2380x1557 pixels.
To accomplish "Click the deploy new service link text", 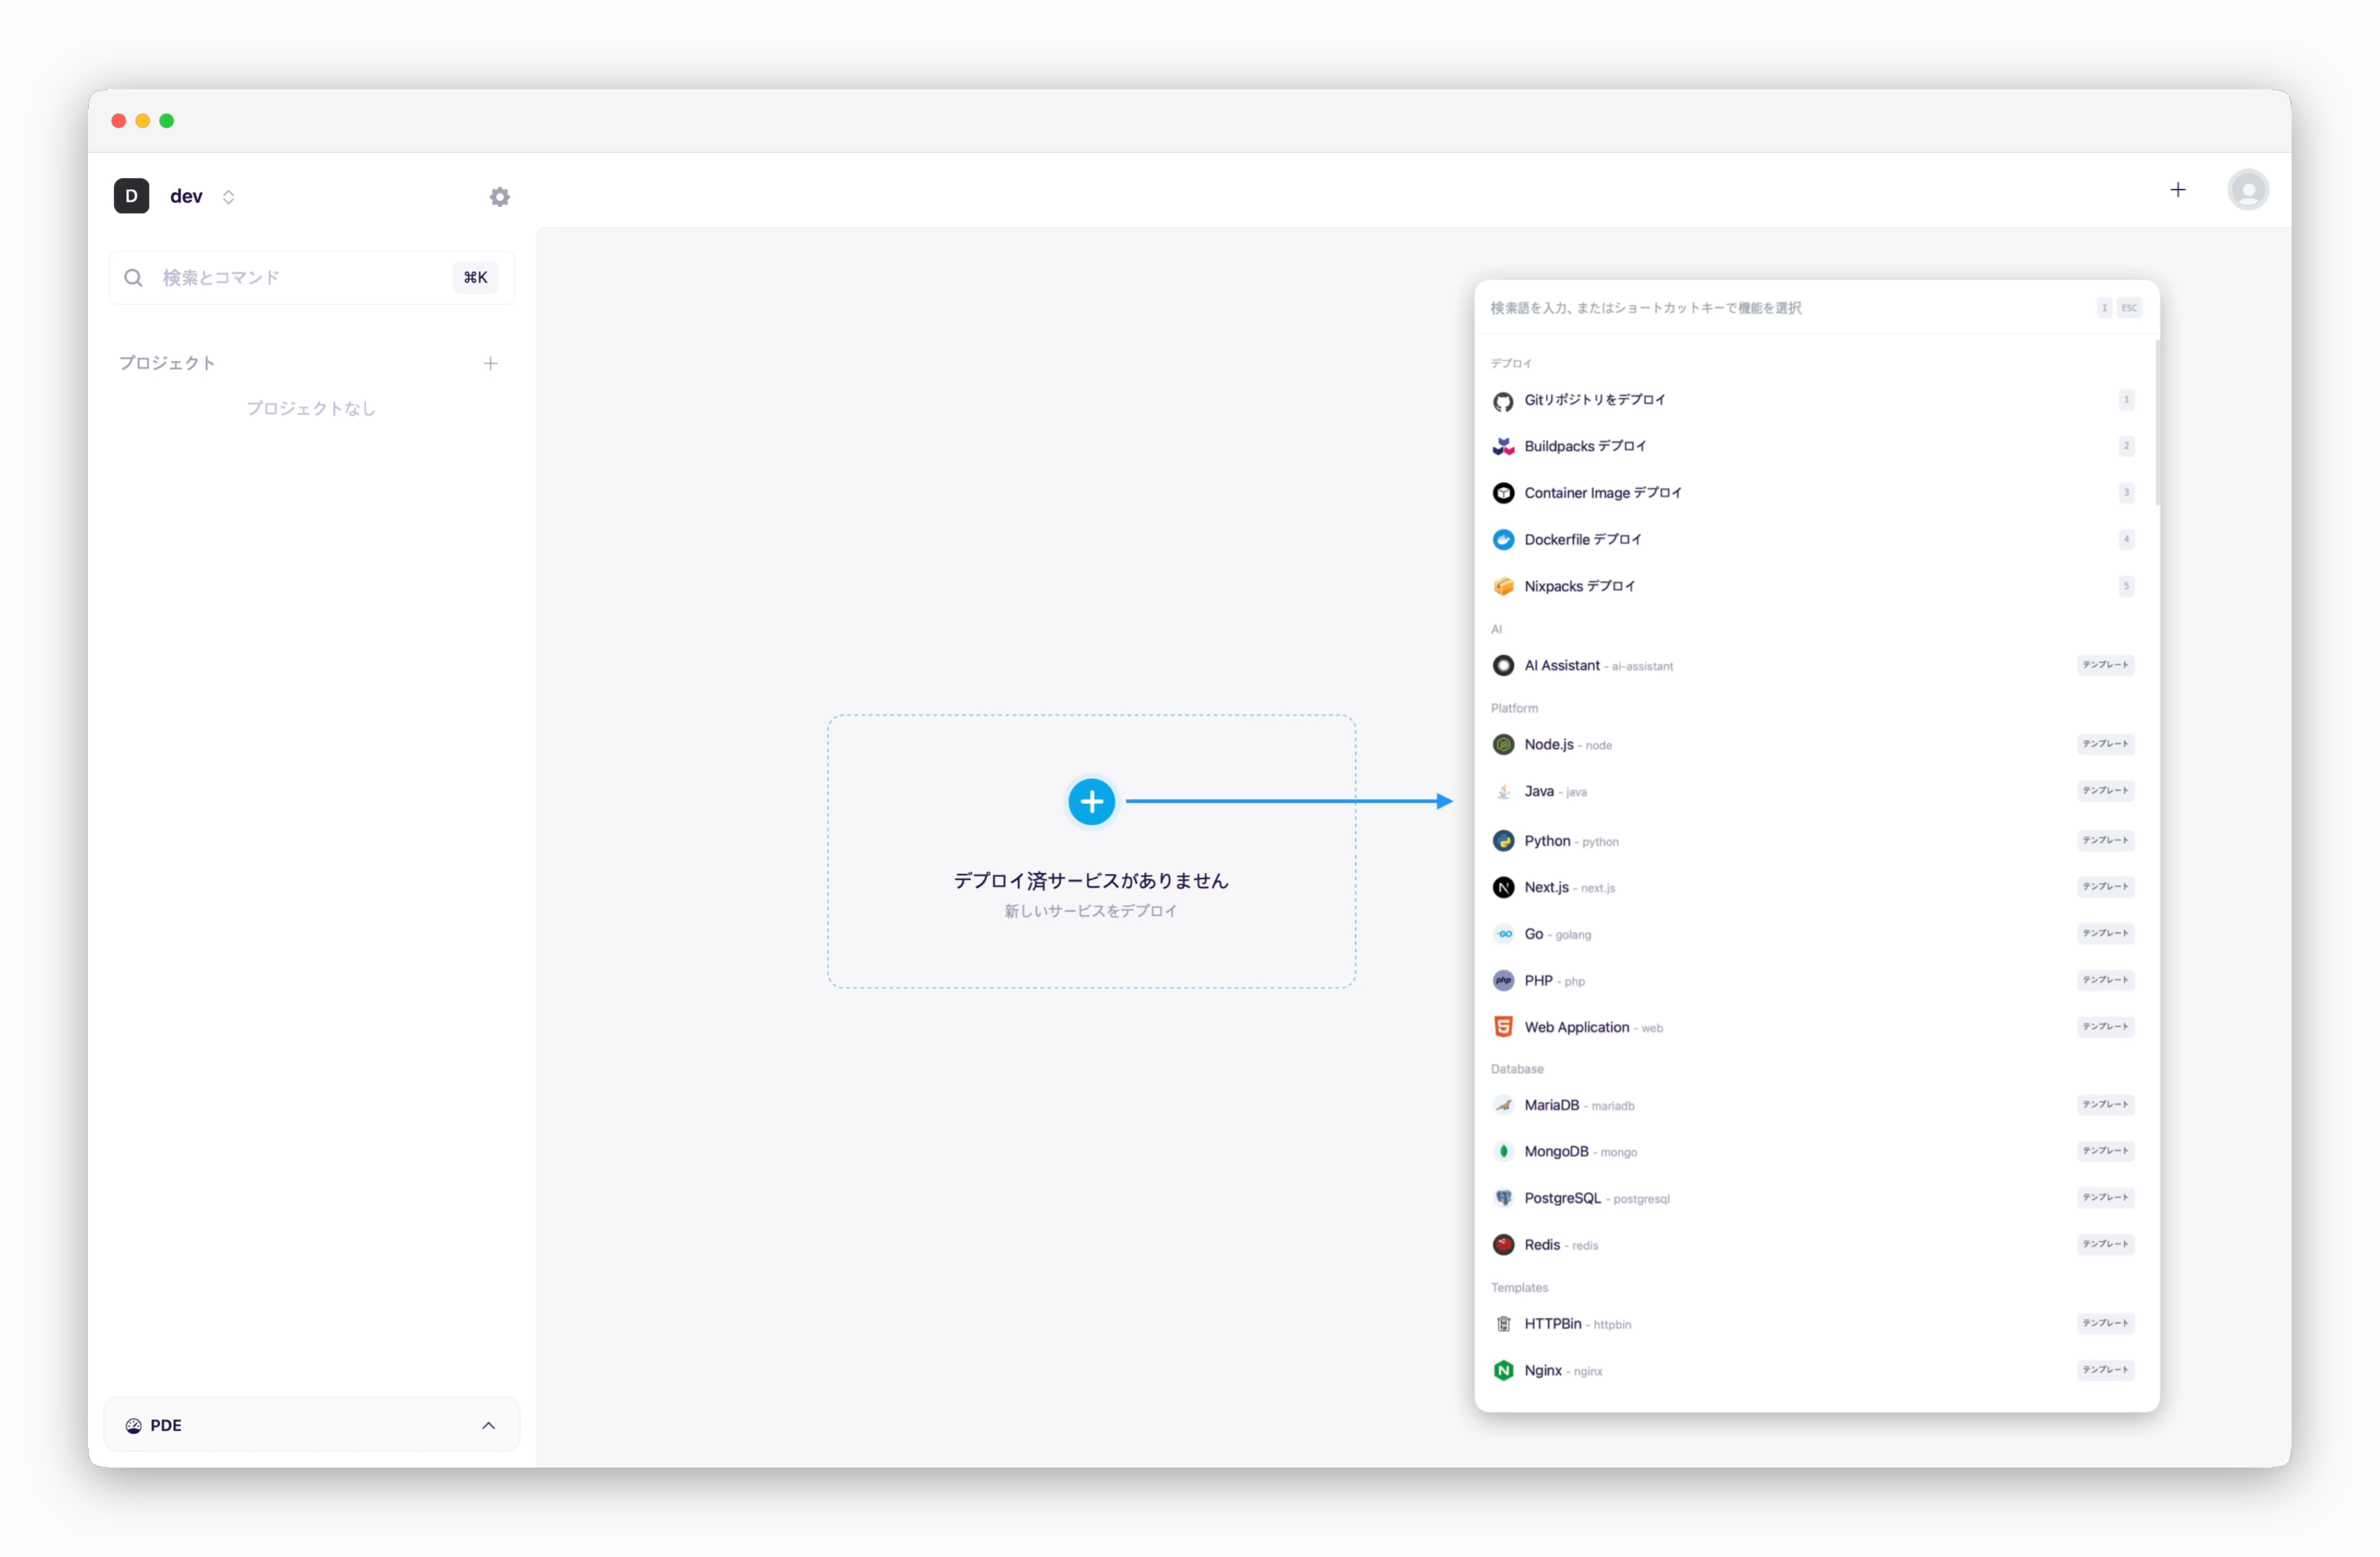I will coord(1091,910).
